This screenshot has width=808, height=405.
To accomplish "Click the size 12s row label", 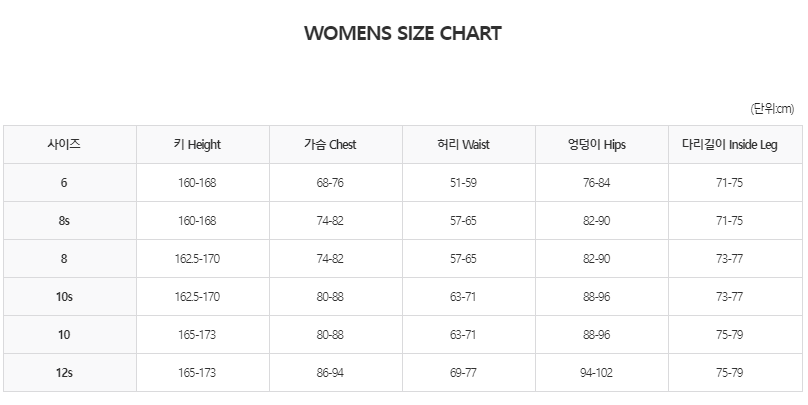I will coord(64,373).
